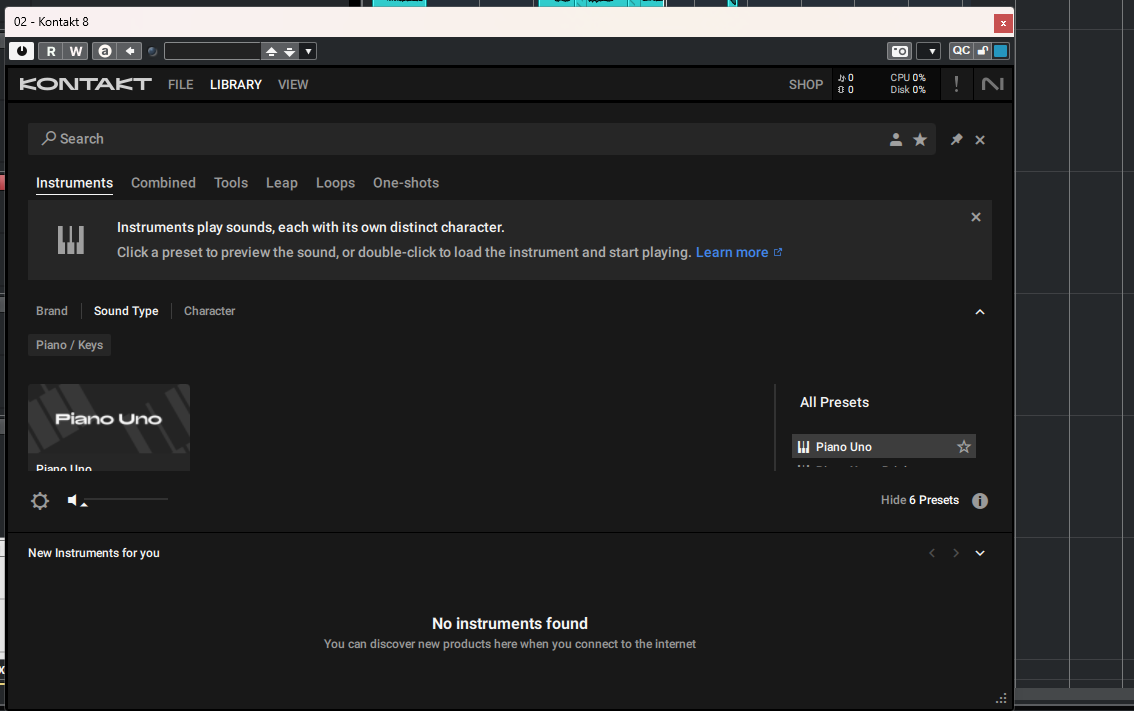Select the Sound Type filter
The width and height of the screenshot is (1134, 711).
[x=126, y=311]
